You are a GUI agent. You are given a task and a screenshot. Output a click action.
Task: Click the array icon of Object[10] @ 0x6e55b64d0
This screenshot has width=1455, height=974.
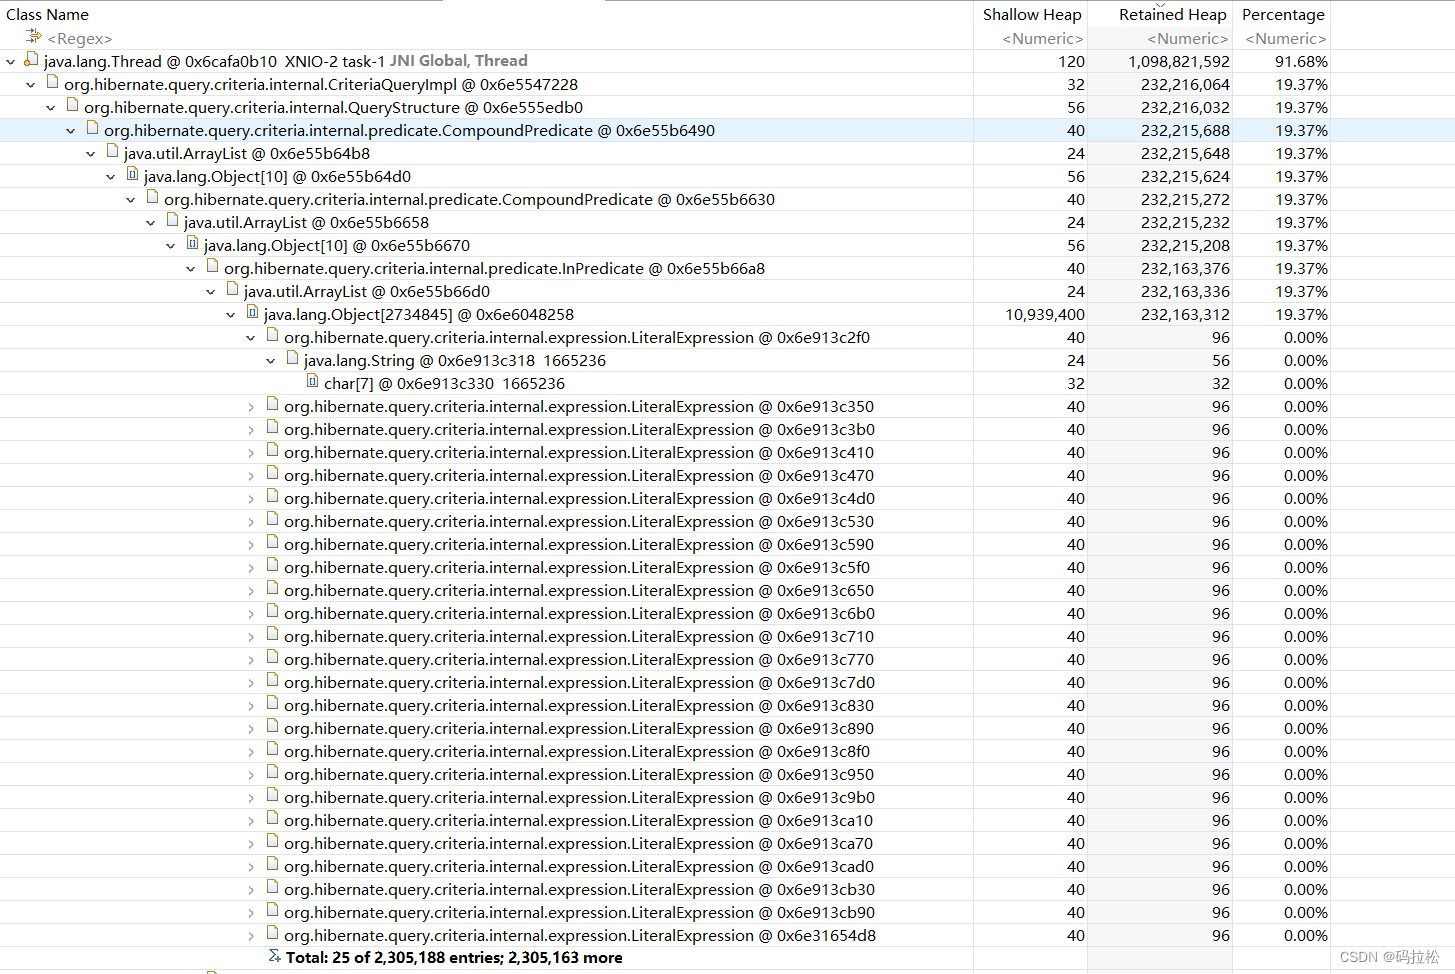coord(132,175)
